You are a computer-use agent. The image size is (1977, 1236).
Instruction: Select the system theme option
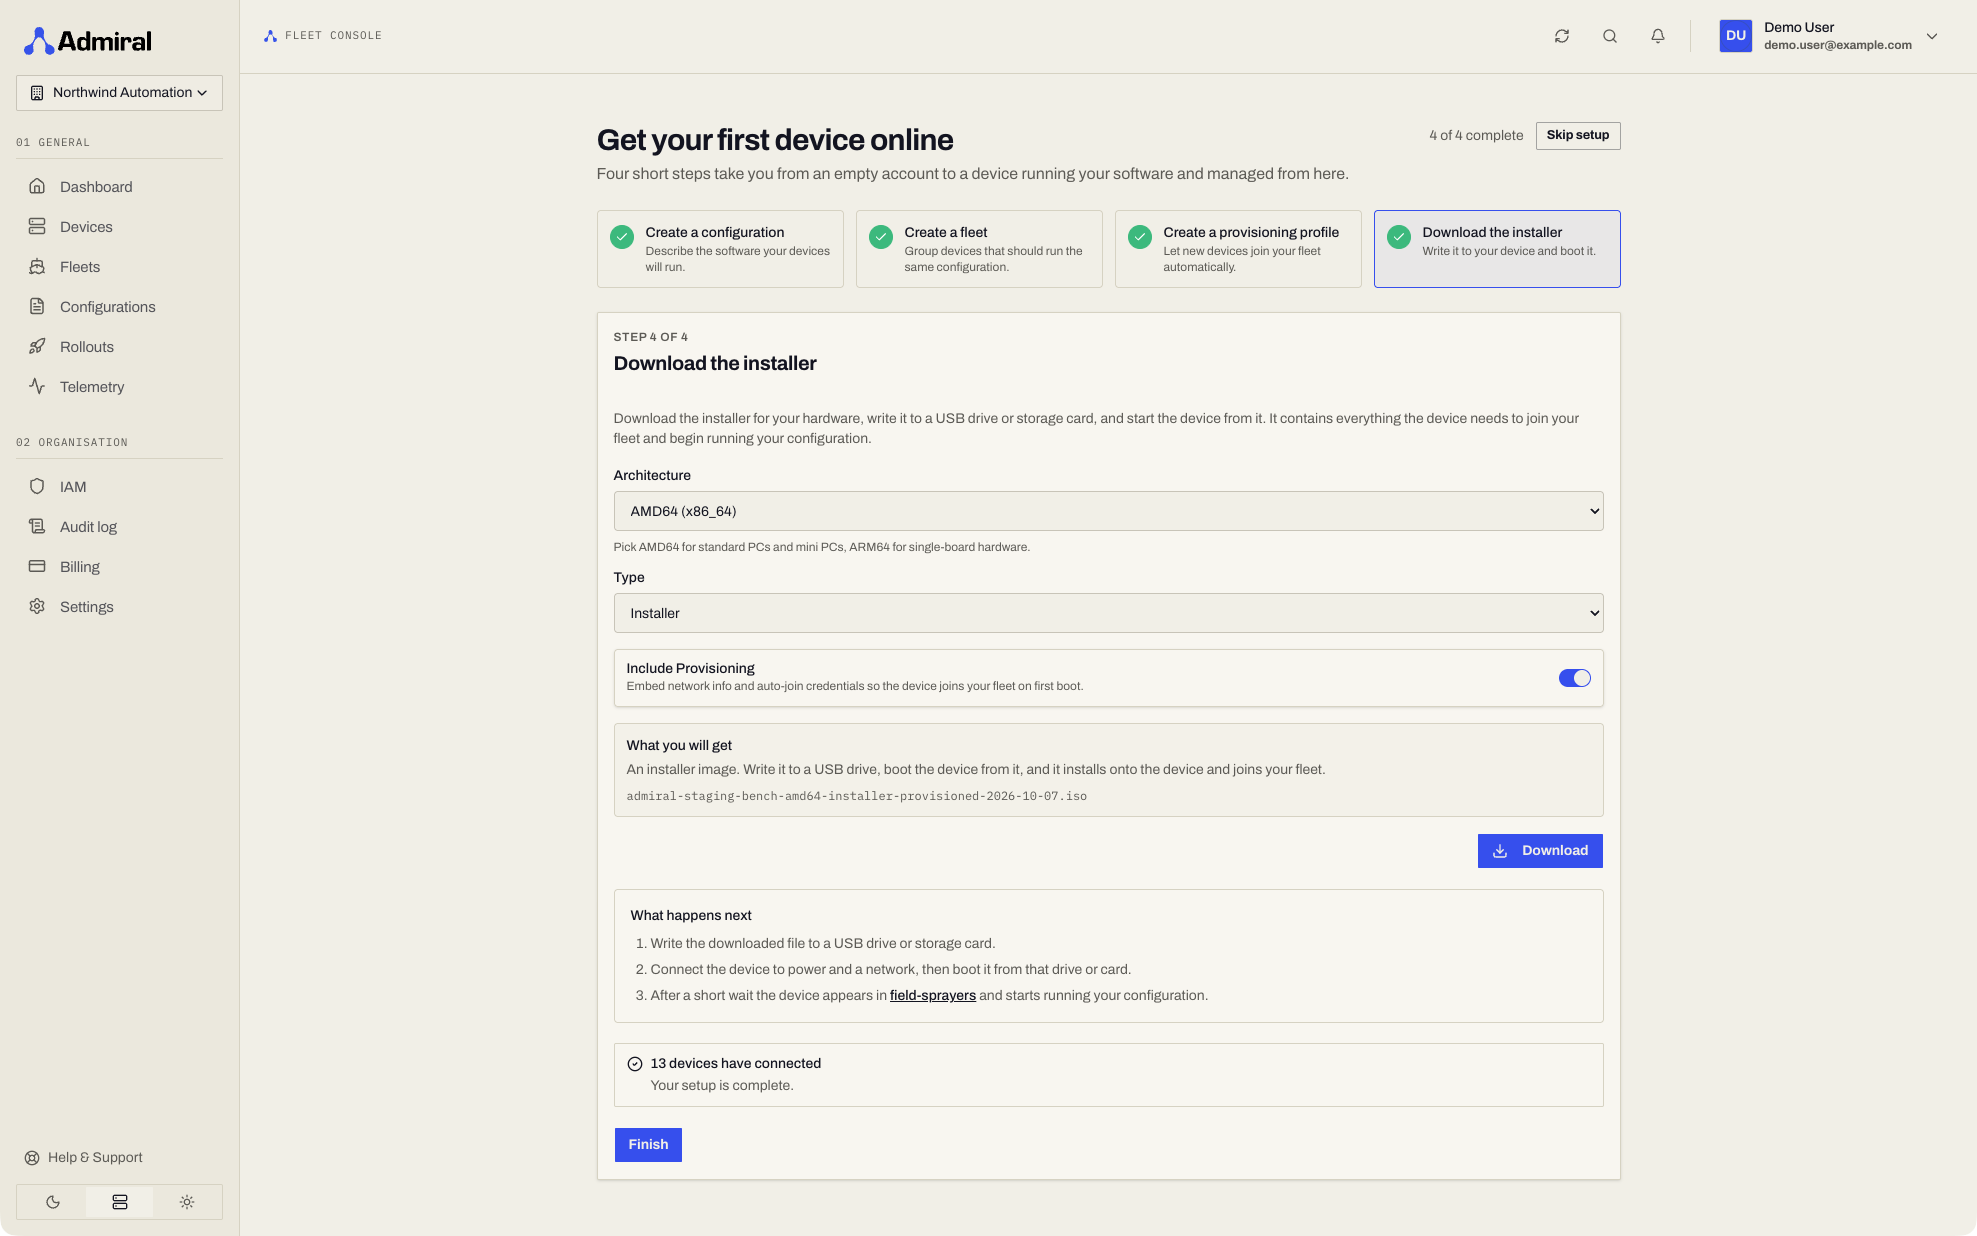(120, 1202)
